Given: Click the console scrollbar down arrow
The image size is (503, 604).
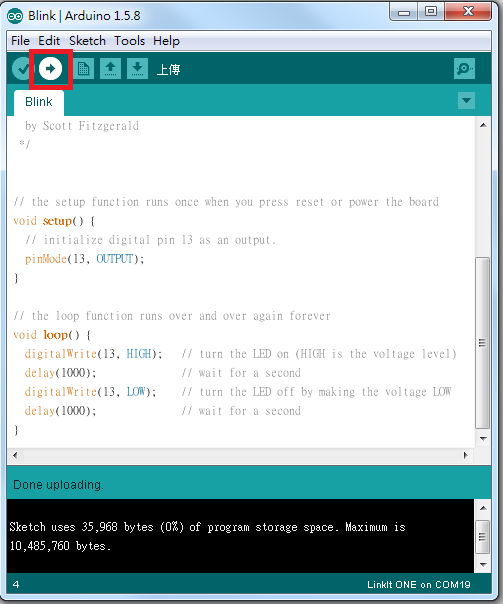Looking at the screenshot, I should [x=483, y=565].
